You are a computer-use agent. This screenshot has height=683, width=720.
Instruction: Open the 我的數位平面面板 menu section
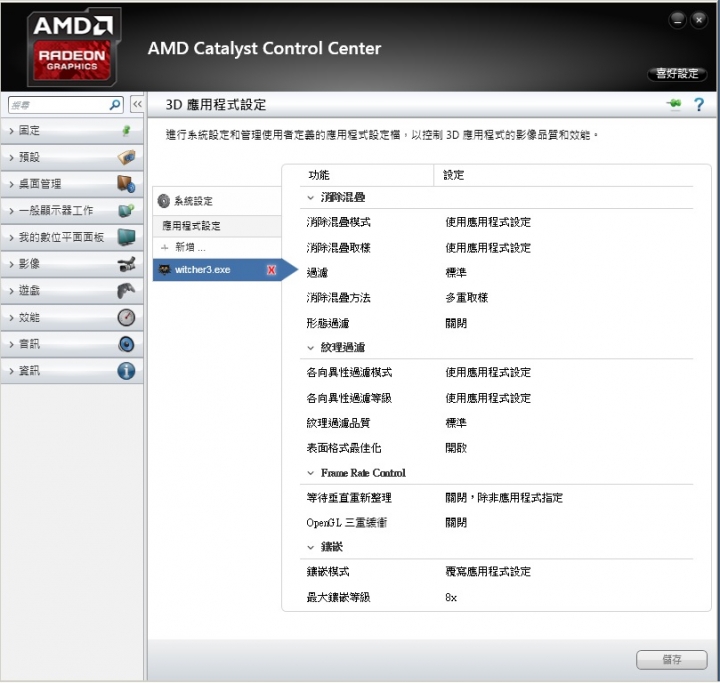tap(72, 237)
